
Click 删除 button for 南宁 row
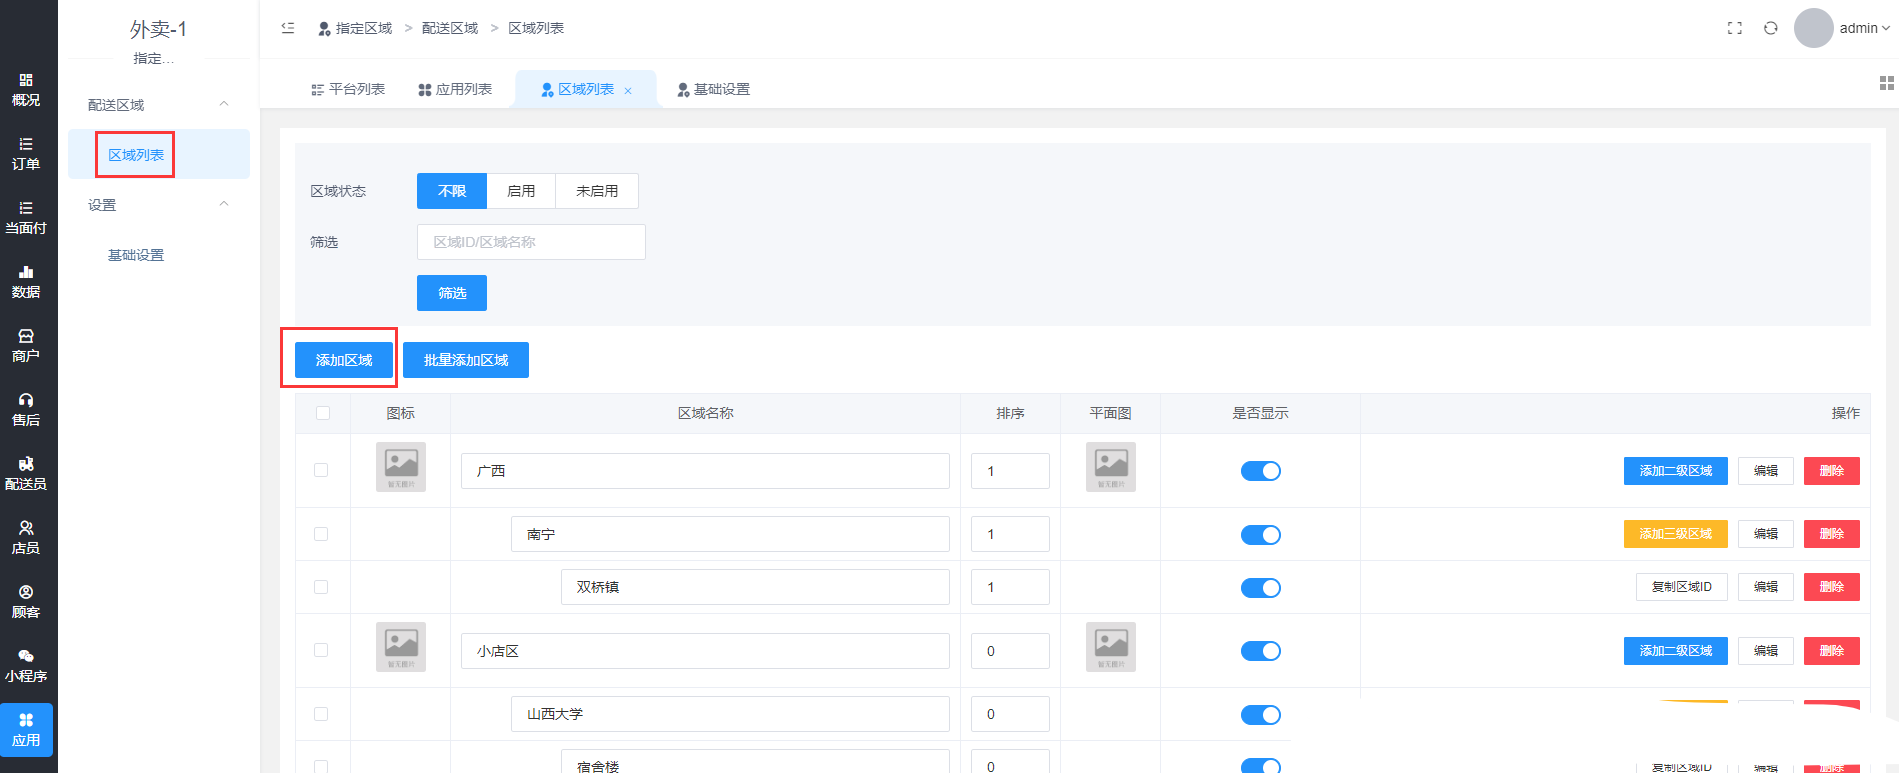(x=1832, y=534)
